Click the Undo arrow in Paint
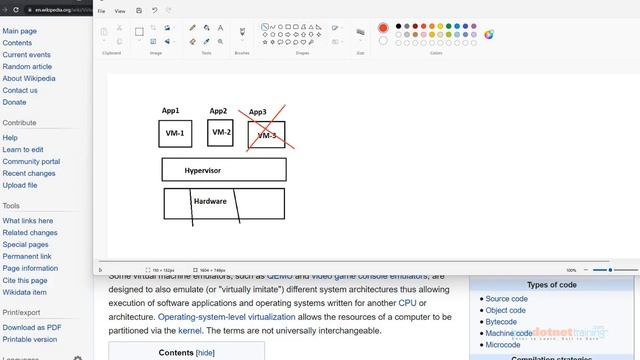The width and height of the screenshot is (640, 360). click(x=154, y=11)
